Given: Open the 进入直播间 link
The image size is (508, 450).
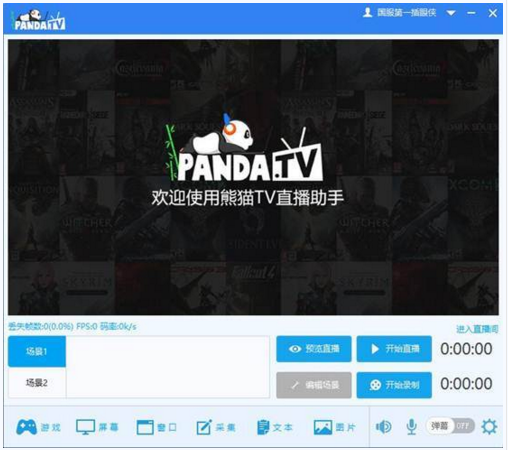Looking at the screenshot, I should pos(477,329).
